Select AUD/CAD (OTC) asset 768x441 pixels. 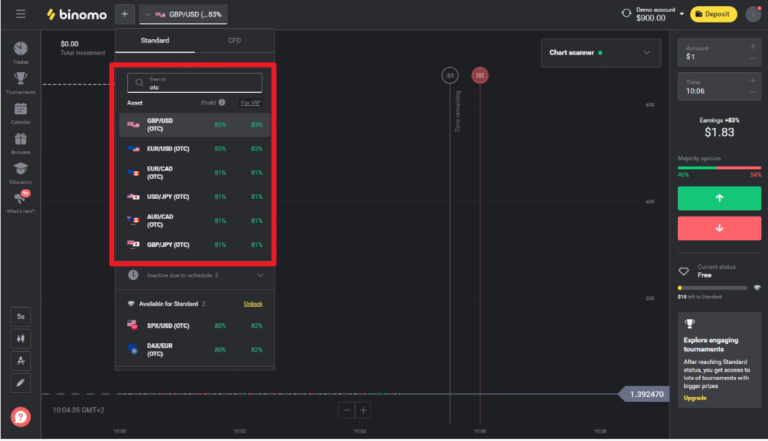[x=194, y=220]
